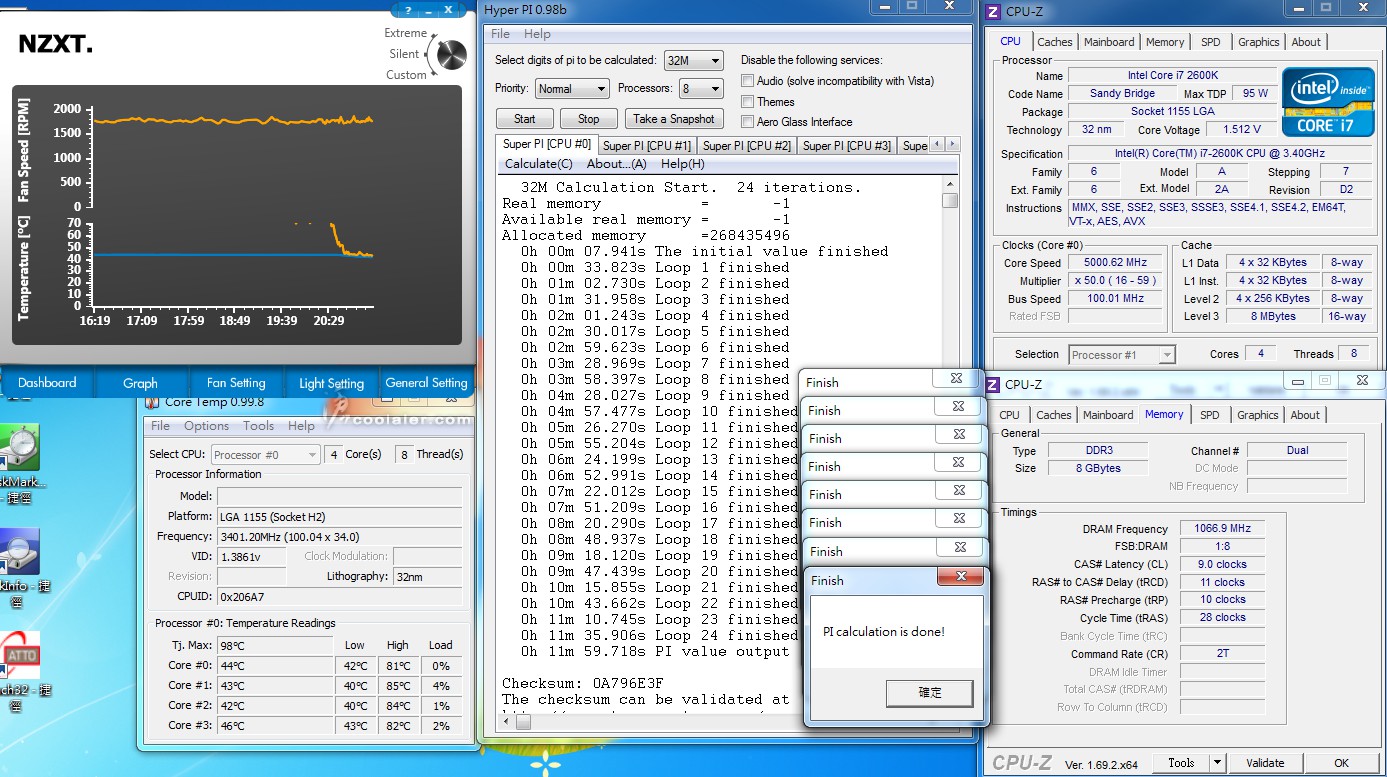Open About tab in top CPU-Z window

(1306, 42)
